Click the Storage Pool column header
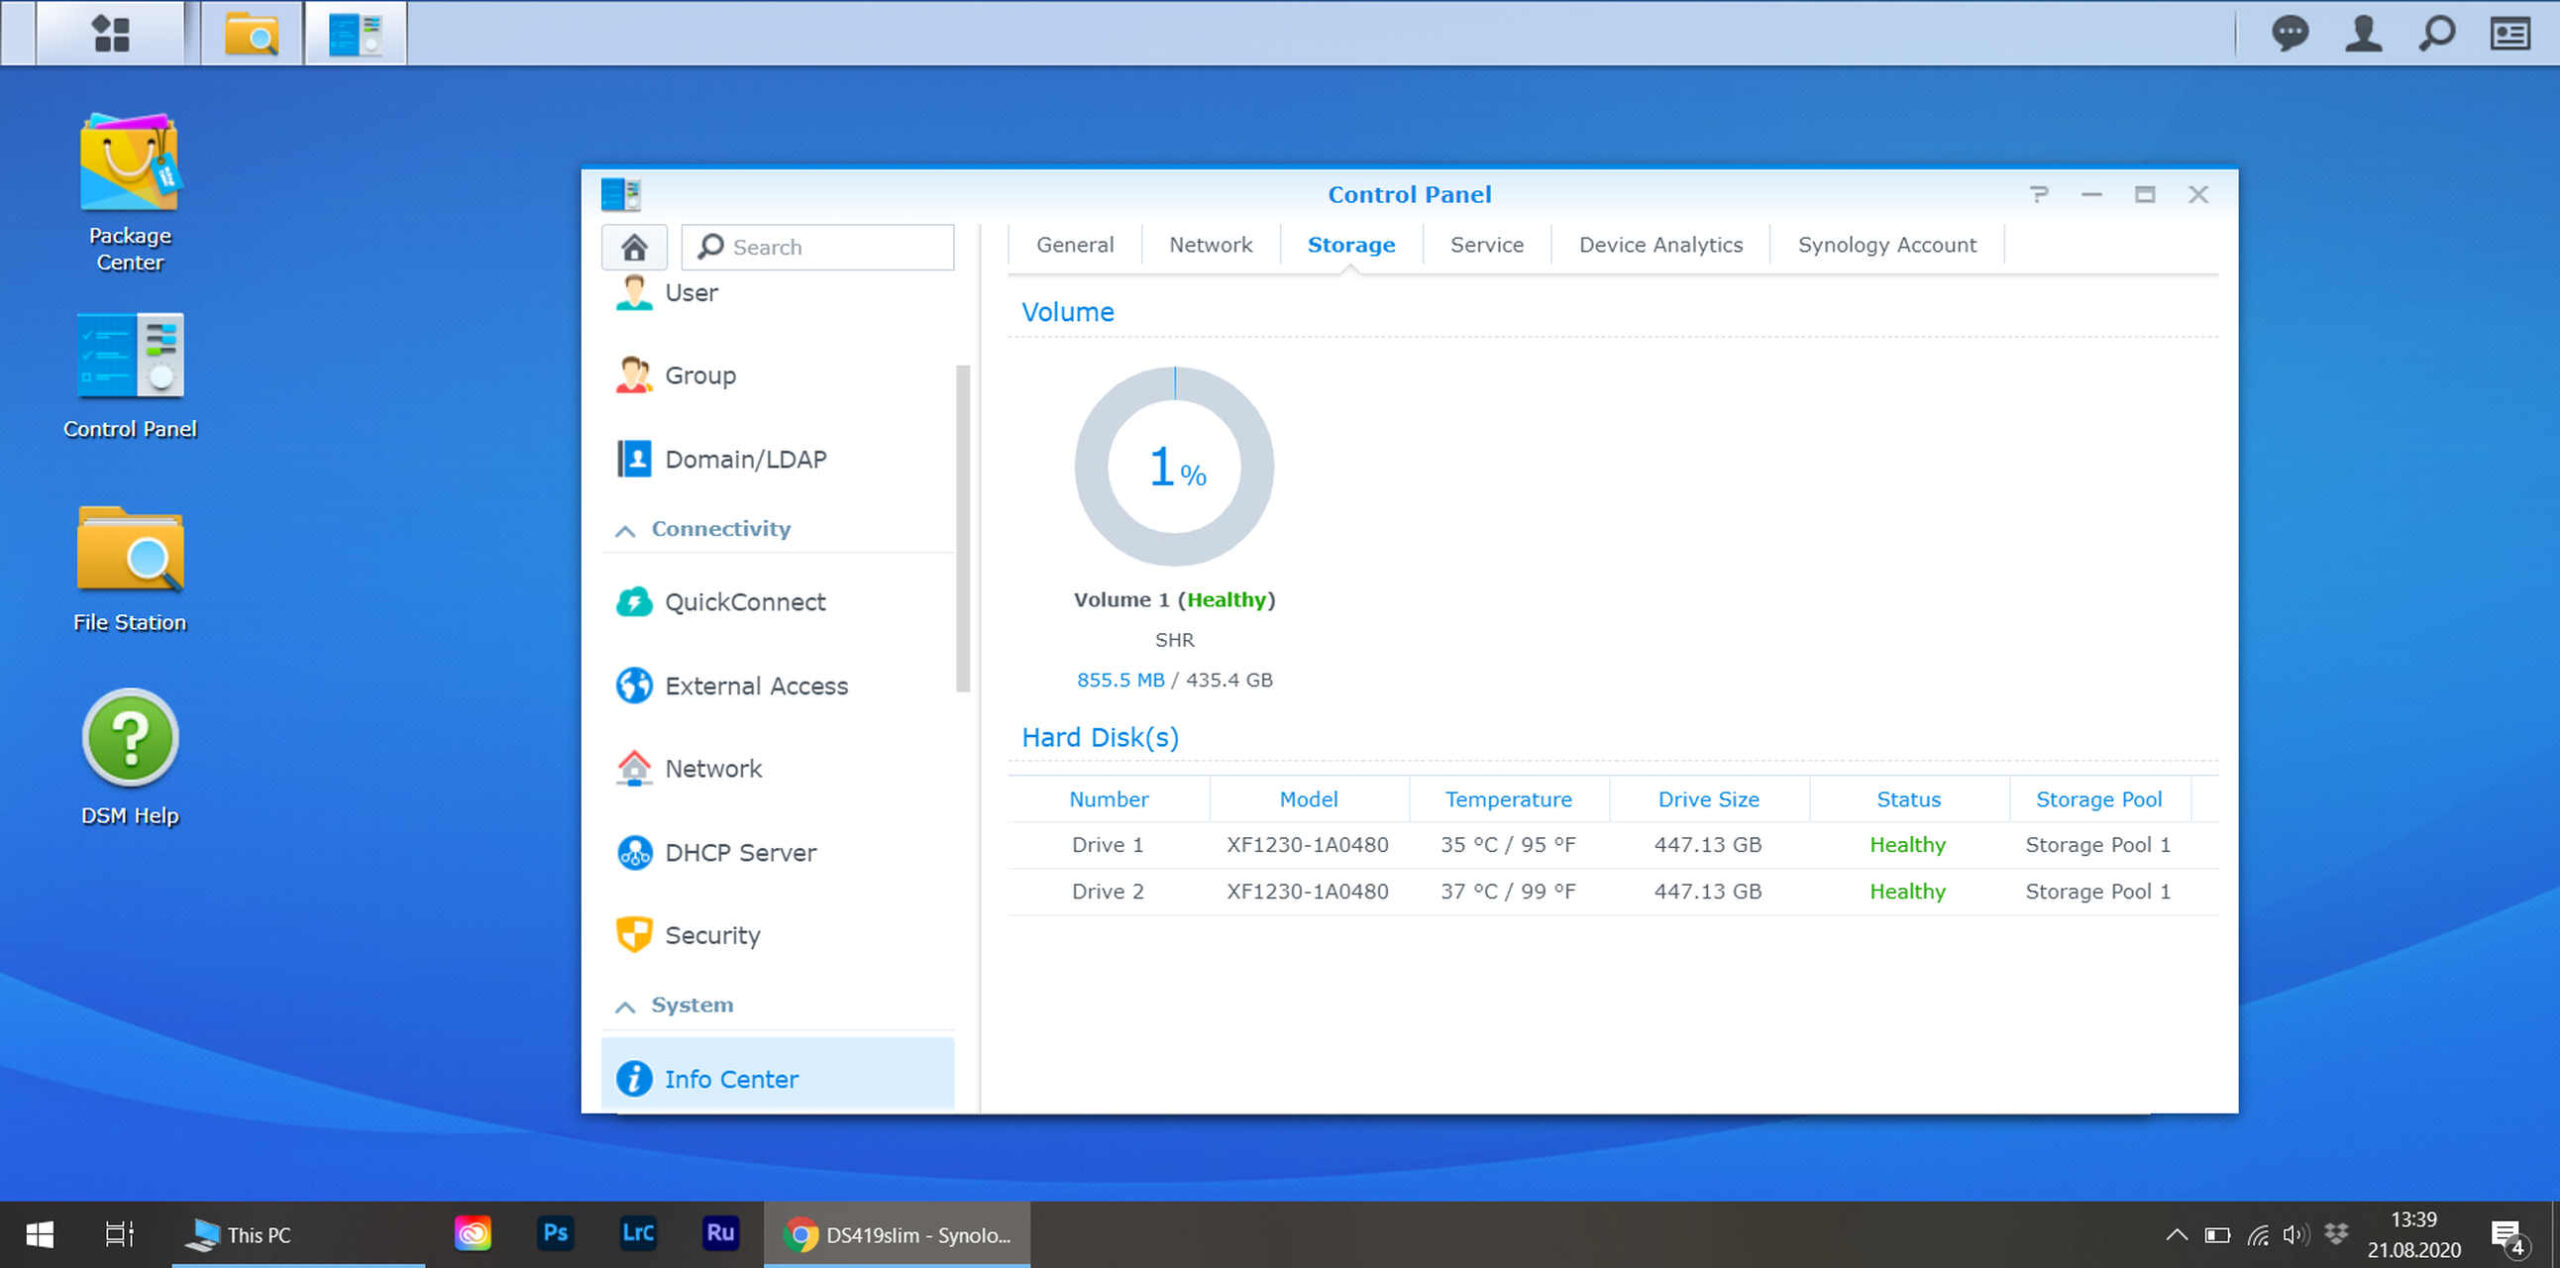The width and height of the screenshot is (2560, 1268). pos(2099,799)
